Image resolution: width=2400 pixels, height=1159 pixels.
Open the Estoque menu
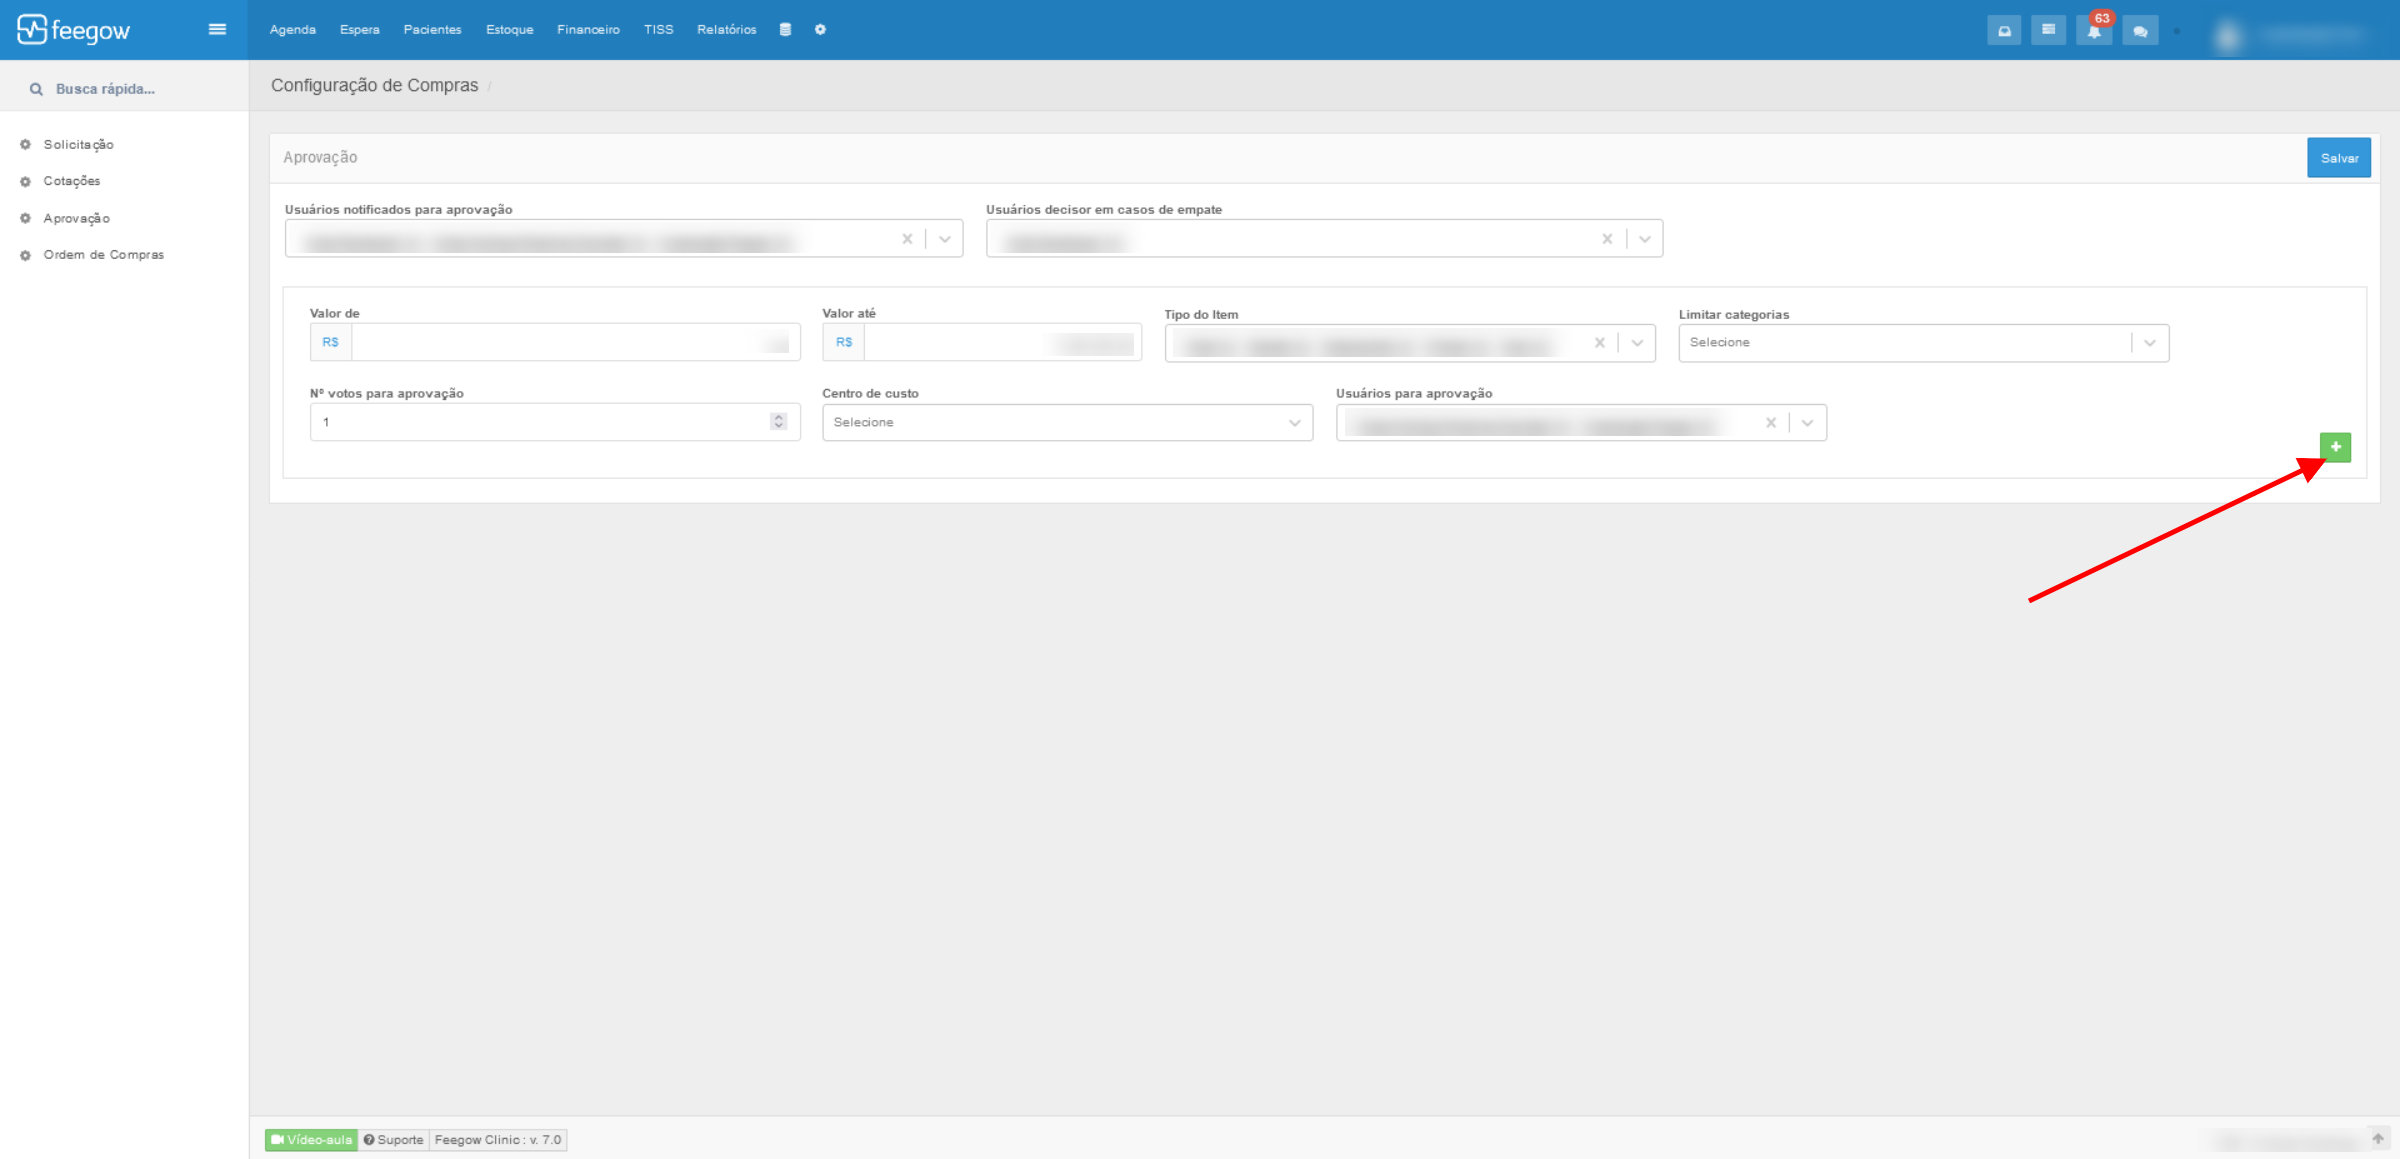pos(509,30)
